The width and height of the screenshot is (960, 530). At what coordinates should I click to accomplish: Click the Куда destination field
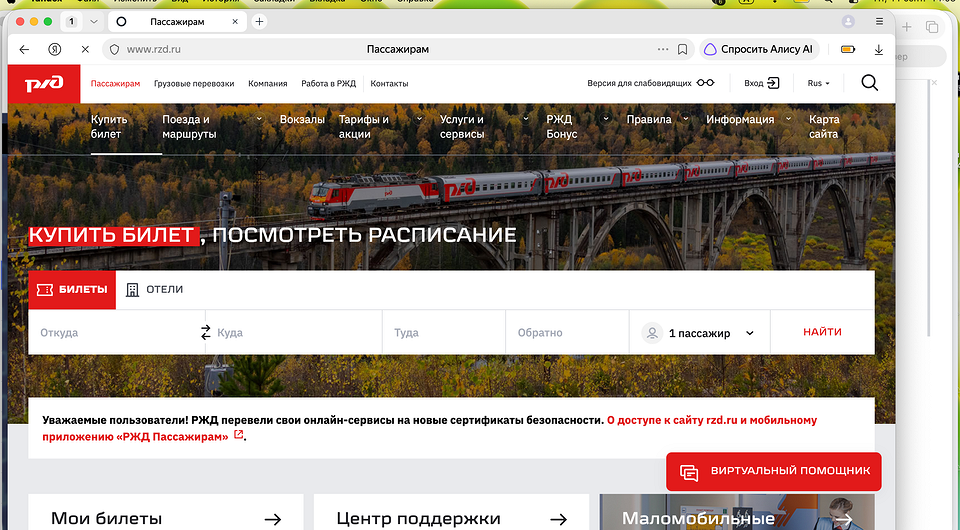click(x=294, y=332)
